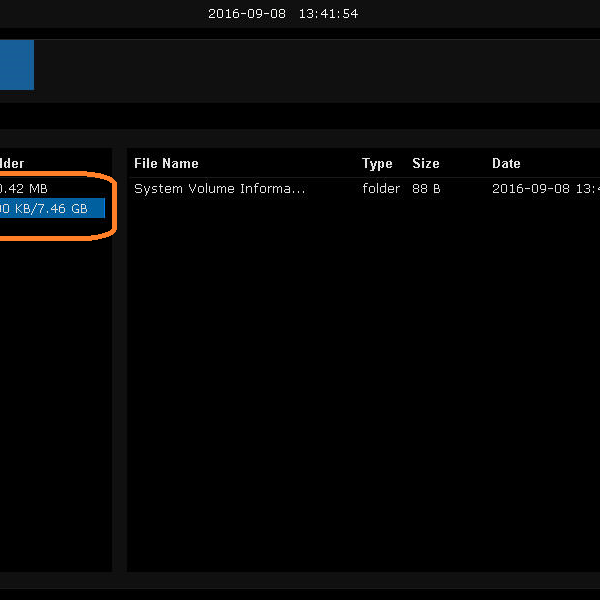Sort the file list by Type
Viewport: 600px width, 600px height.
[x=377, y=163]
